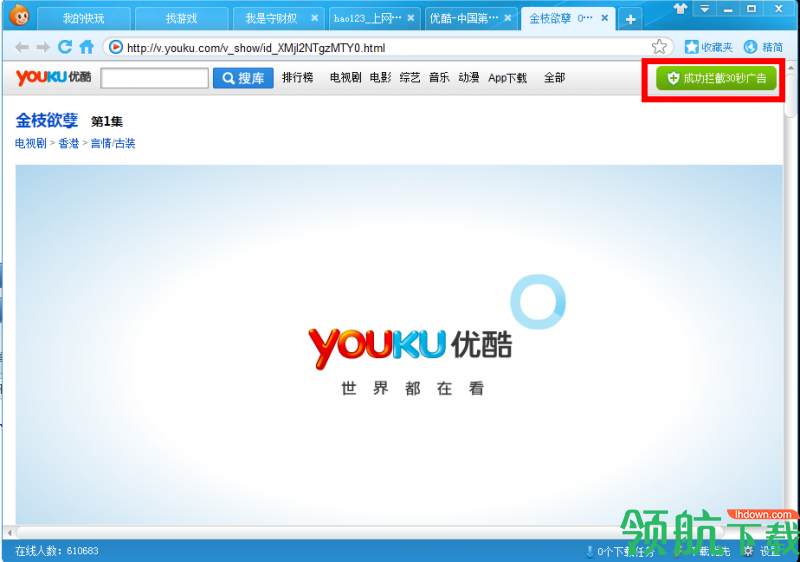Close the 金枝欲孽 tab
The height and width of the screenshot is (562, 800).
pos(605,18)
